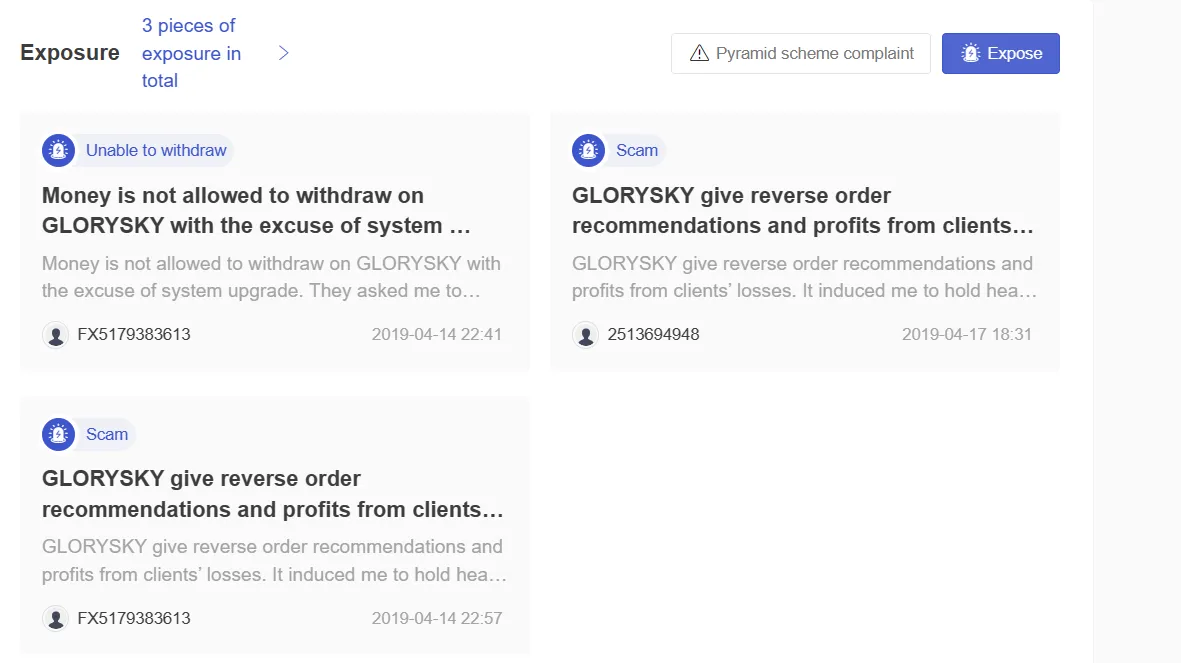Click username 2513694948
The image size is (1181, 663).
tap(653, 335)
